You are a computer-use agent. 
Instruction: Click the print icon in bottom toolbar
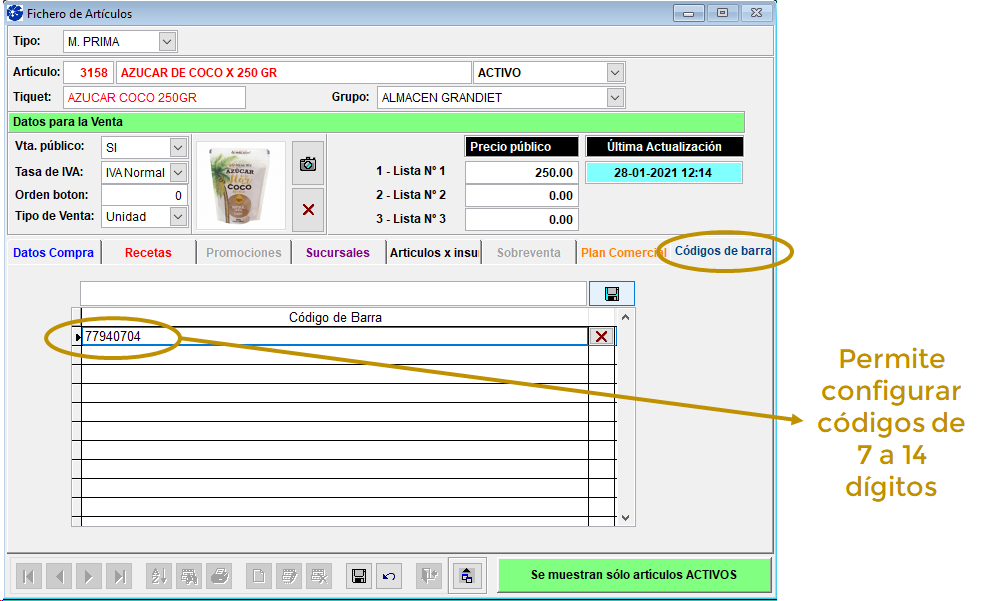click(x=220, y=576)
